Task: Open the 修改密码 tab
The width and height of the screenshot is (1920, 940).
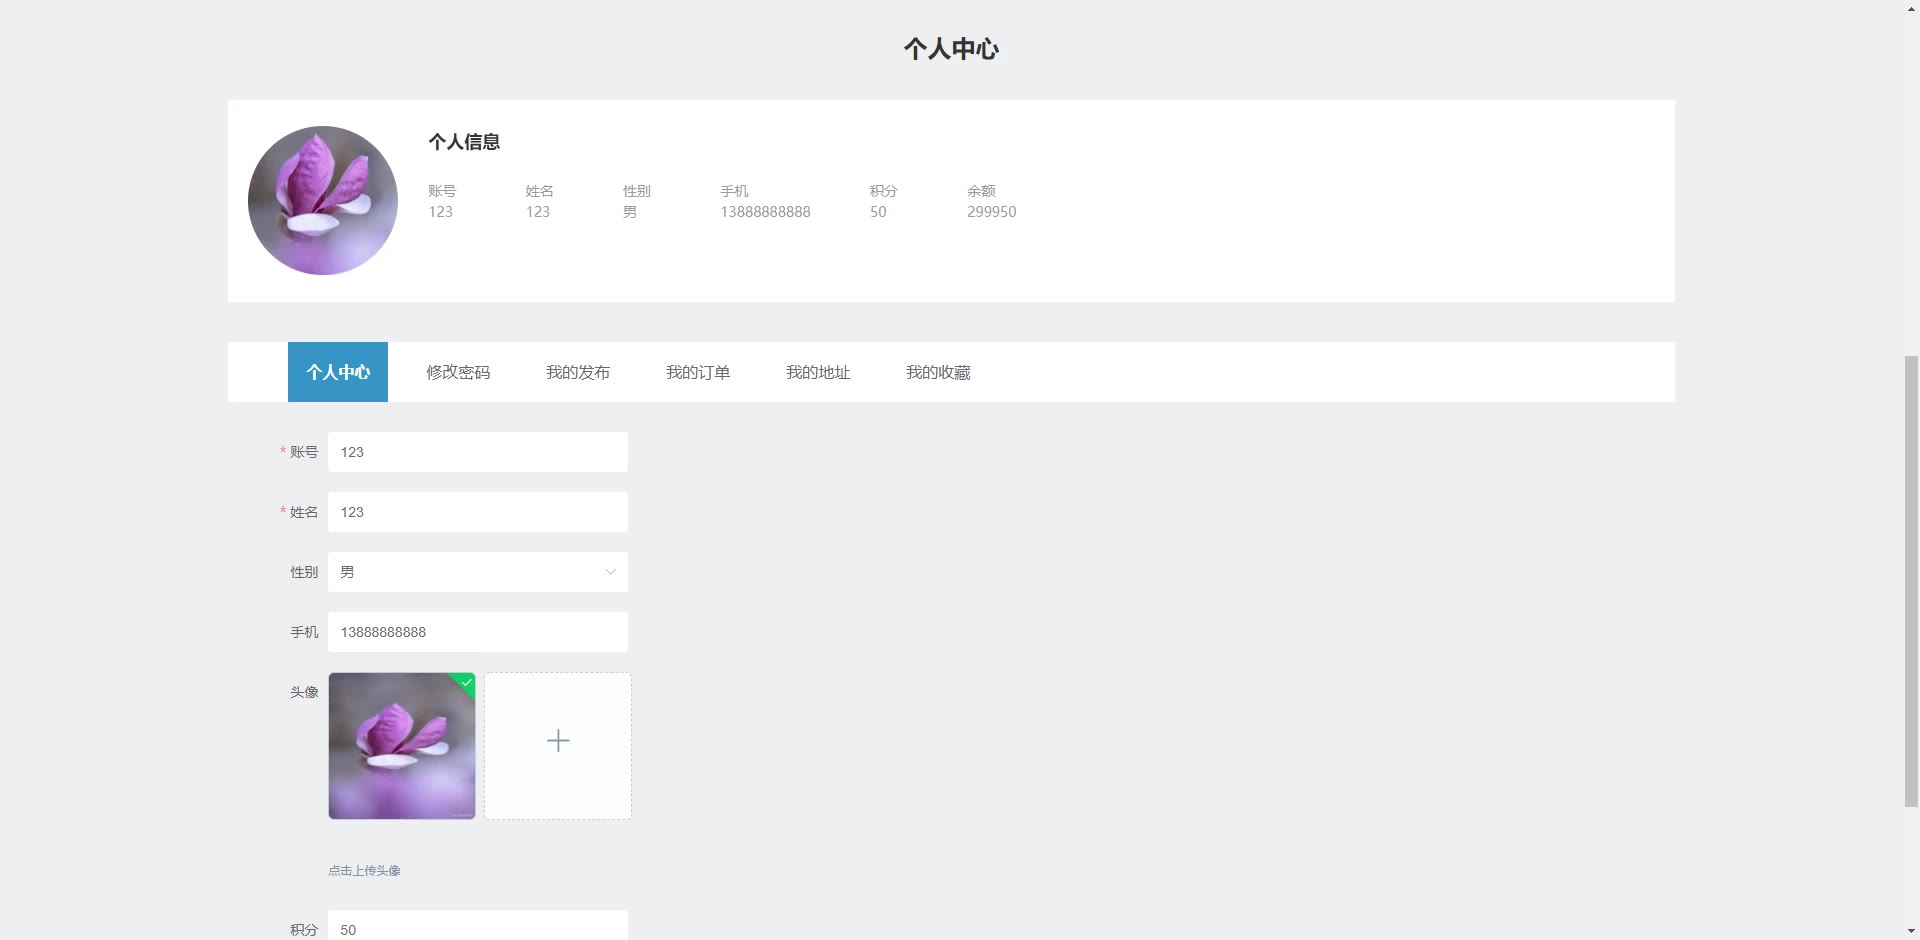Action: pyautogui.click(x=458, y=372)
